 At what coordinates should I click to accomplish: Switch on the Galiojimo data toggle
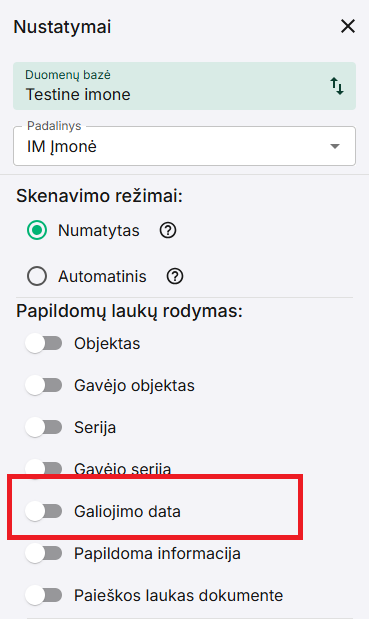tap(44, 511)
